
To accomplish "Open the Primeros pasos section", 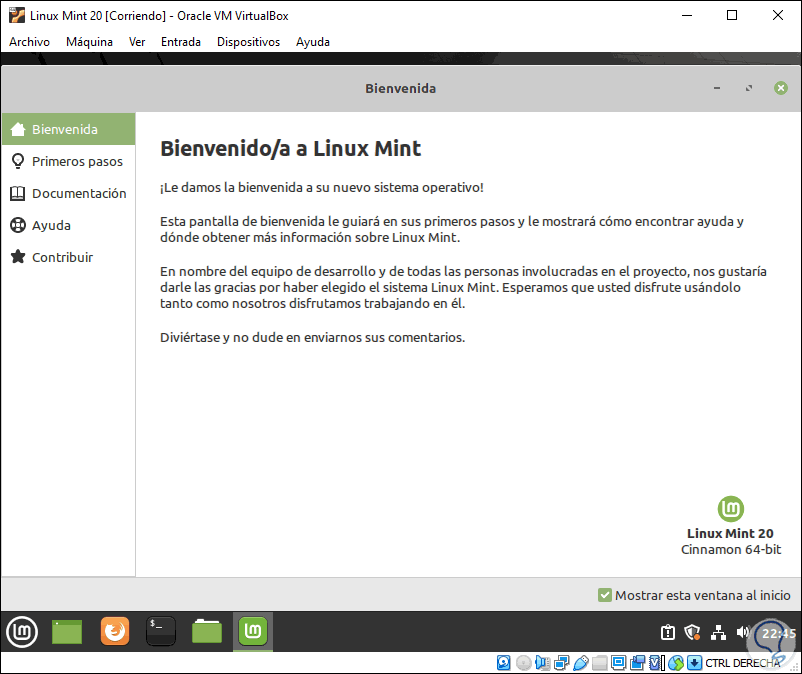I will click(x=69, y=161).
